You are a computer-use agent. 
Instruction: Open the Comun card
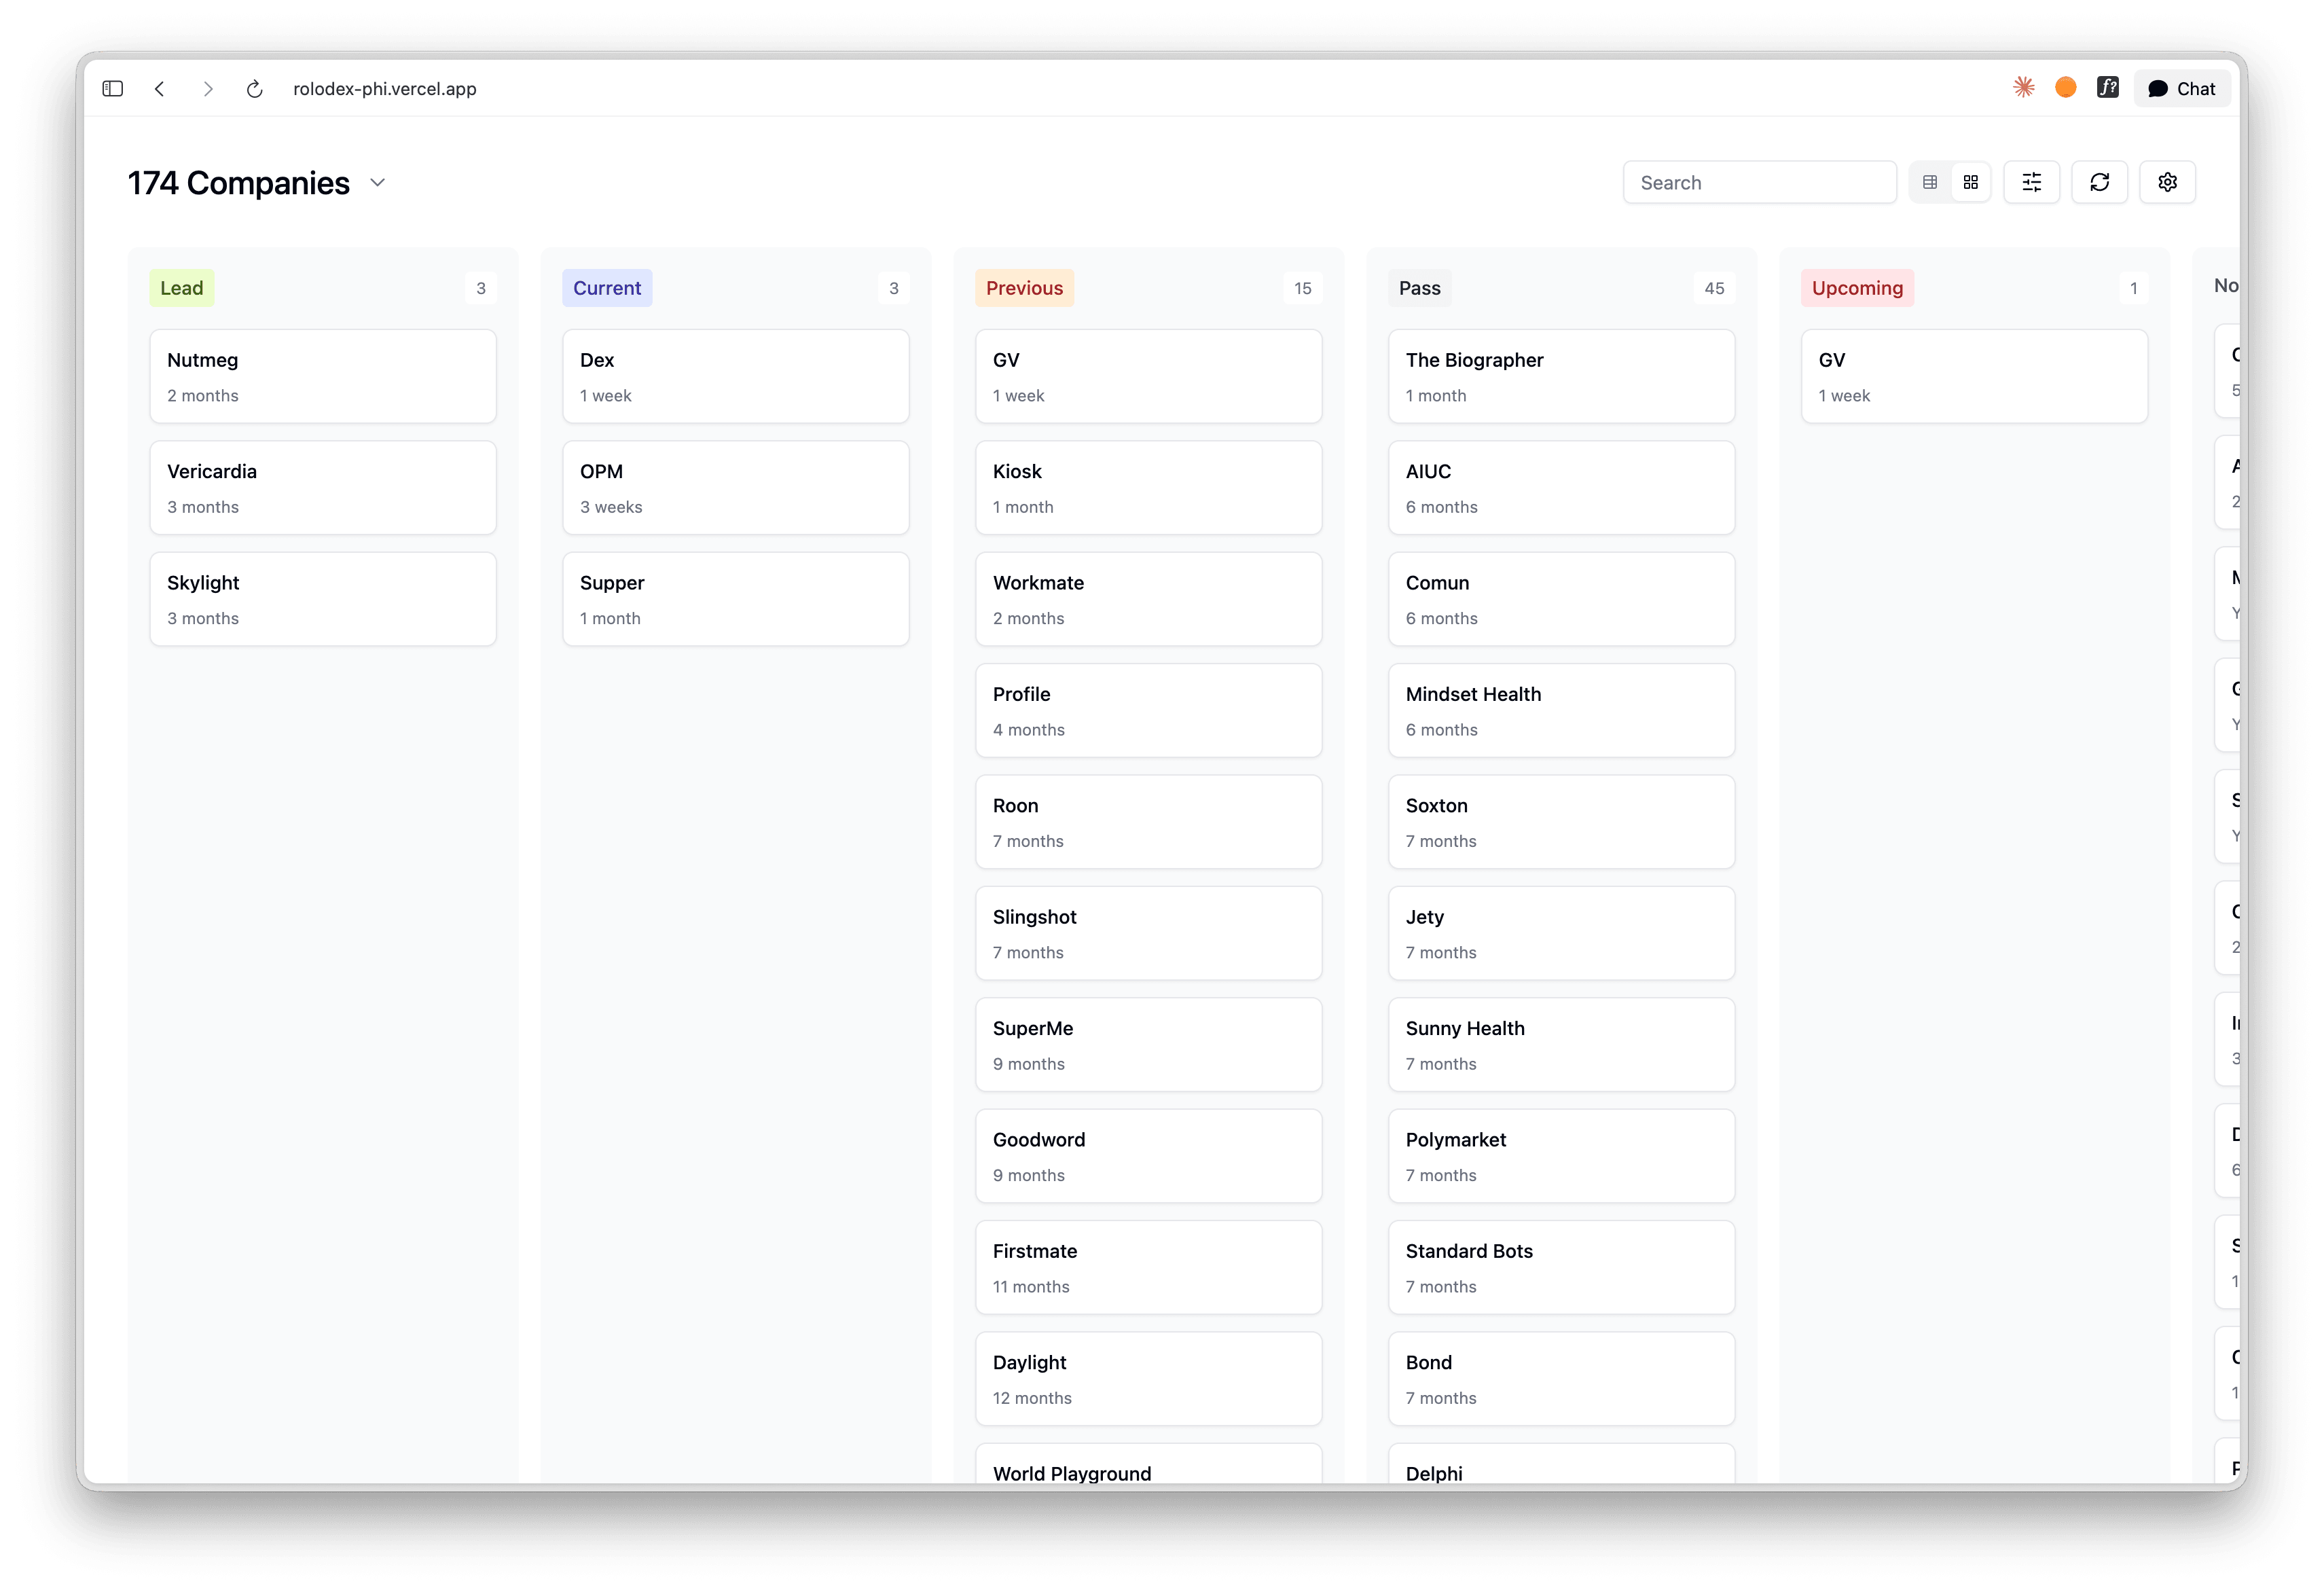point(1562,600)
